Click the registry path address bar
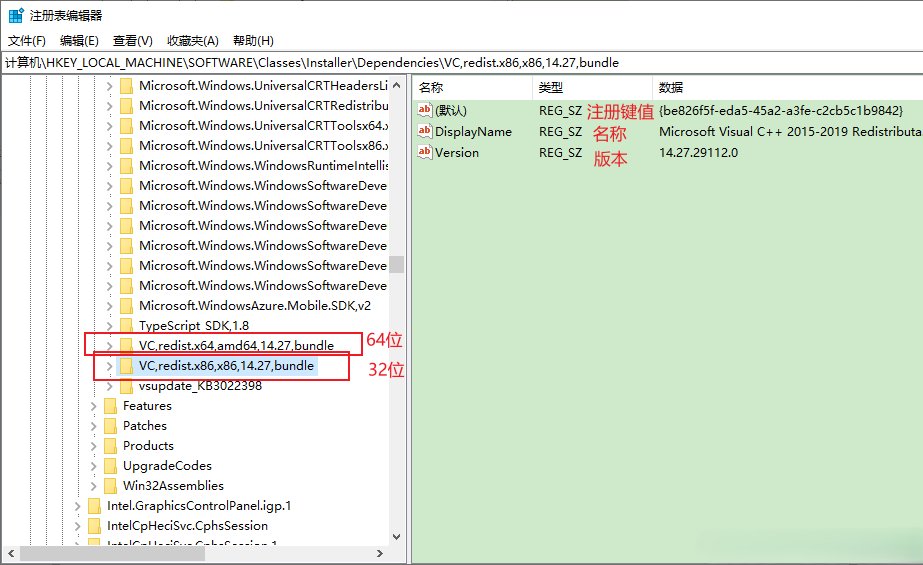 point(462,62)
